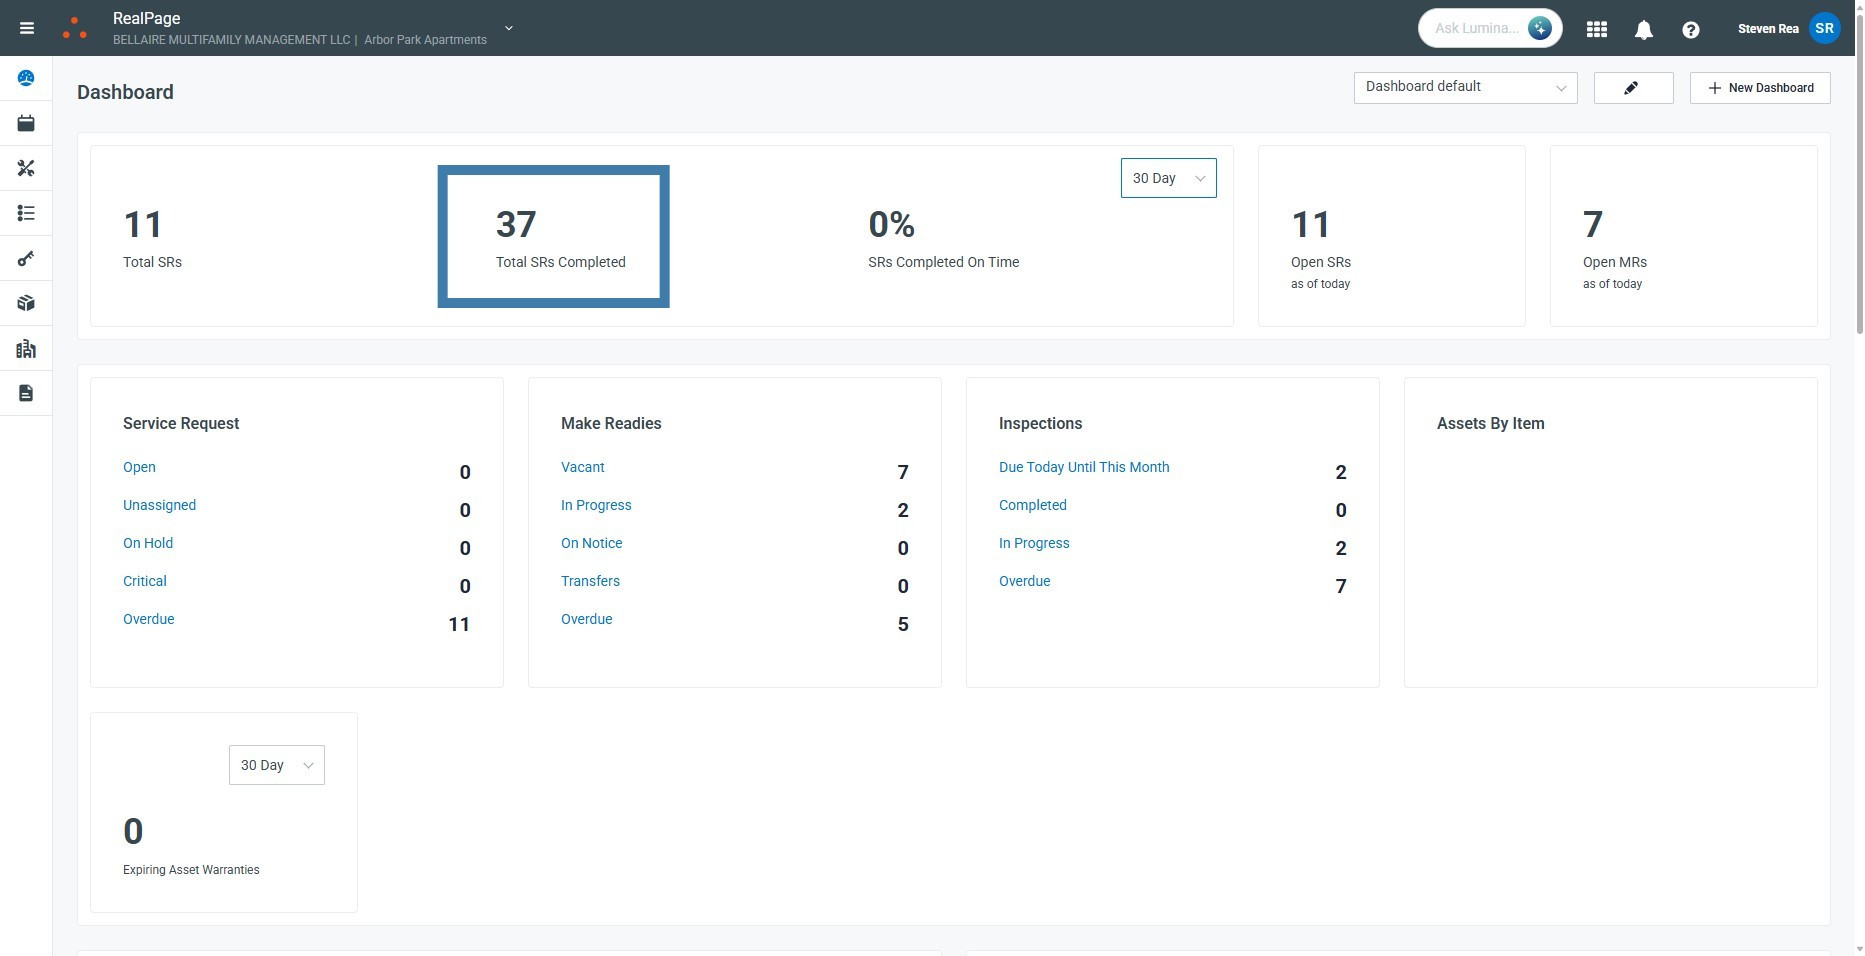Open the document icon in sidebar

click(26, 393)
